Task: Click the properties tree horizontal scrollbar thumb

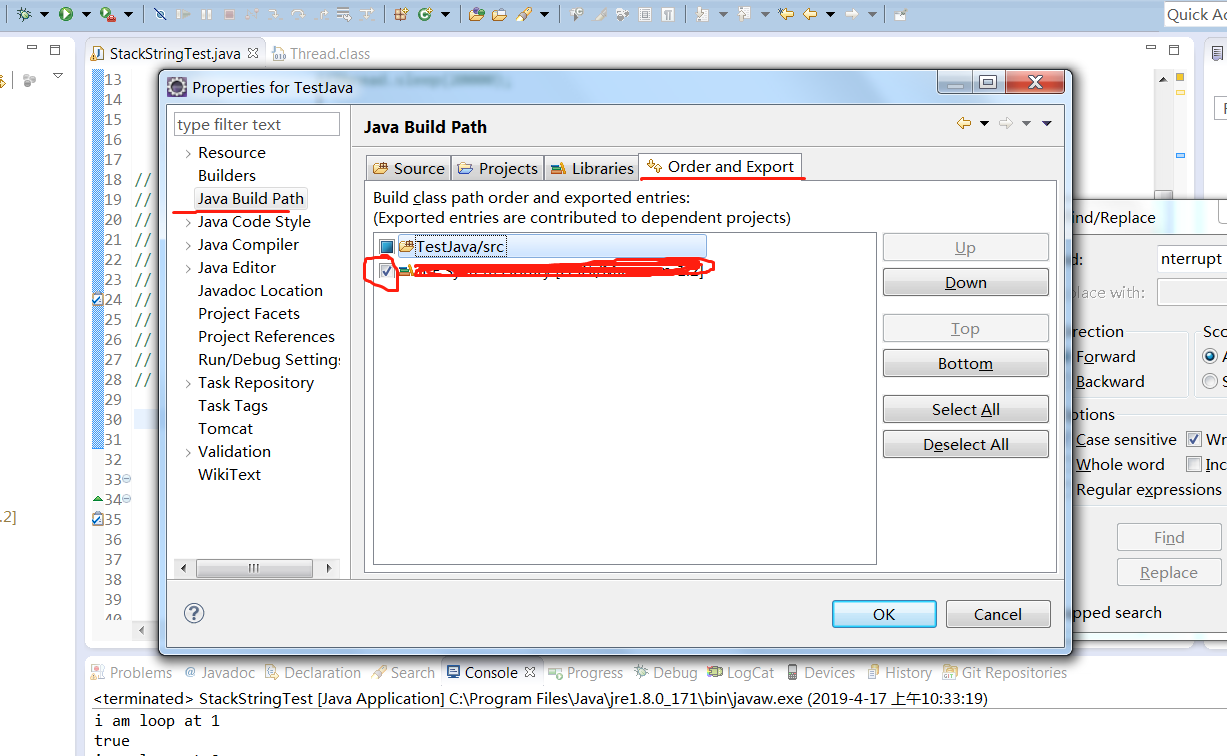Action: coord(253,568)
